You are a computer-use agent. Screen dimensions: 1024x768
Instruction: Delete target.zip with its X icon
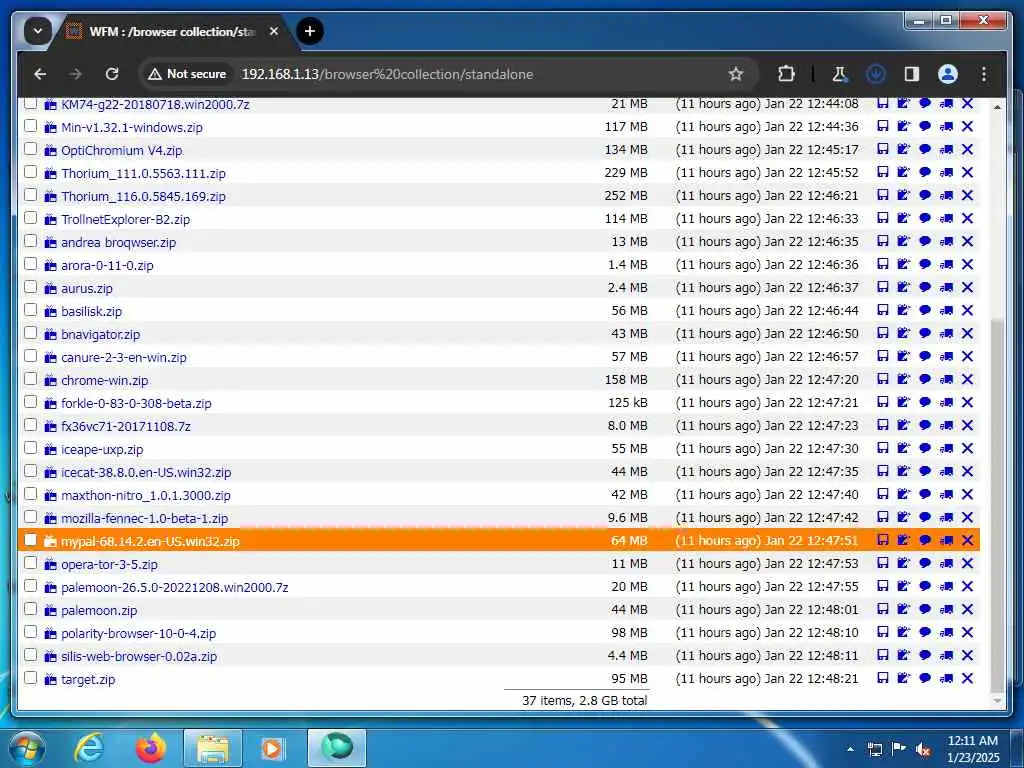click(x=968, y=679)
